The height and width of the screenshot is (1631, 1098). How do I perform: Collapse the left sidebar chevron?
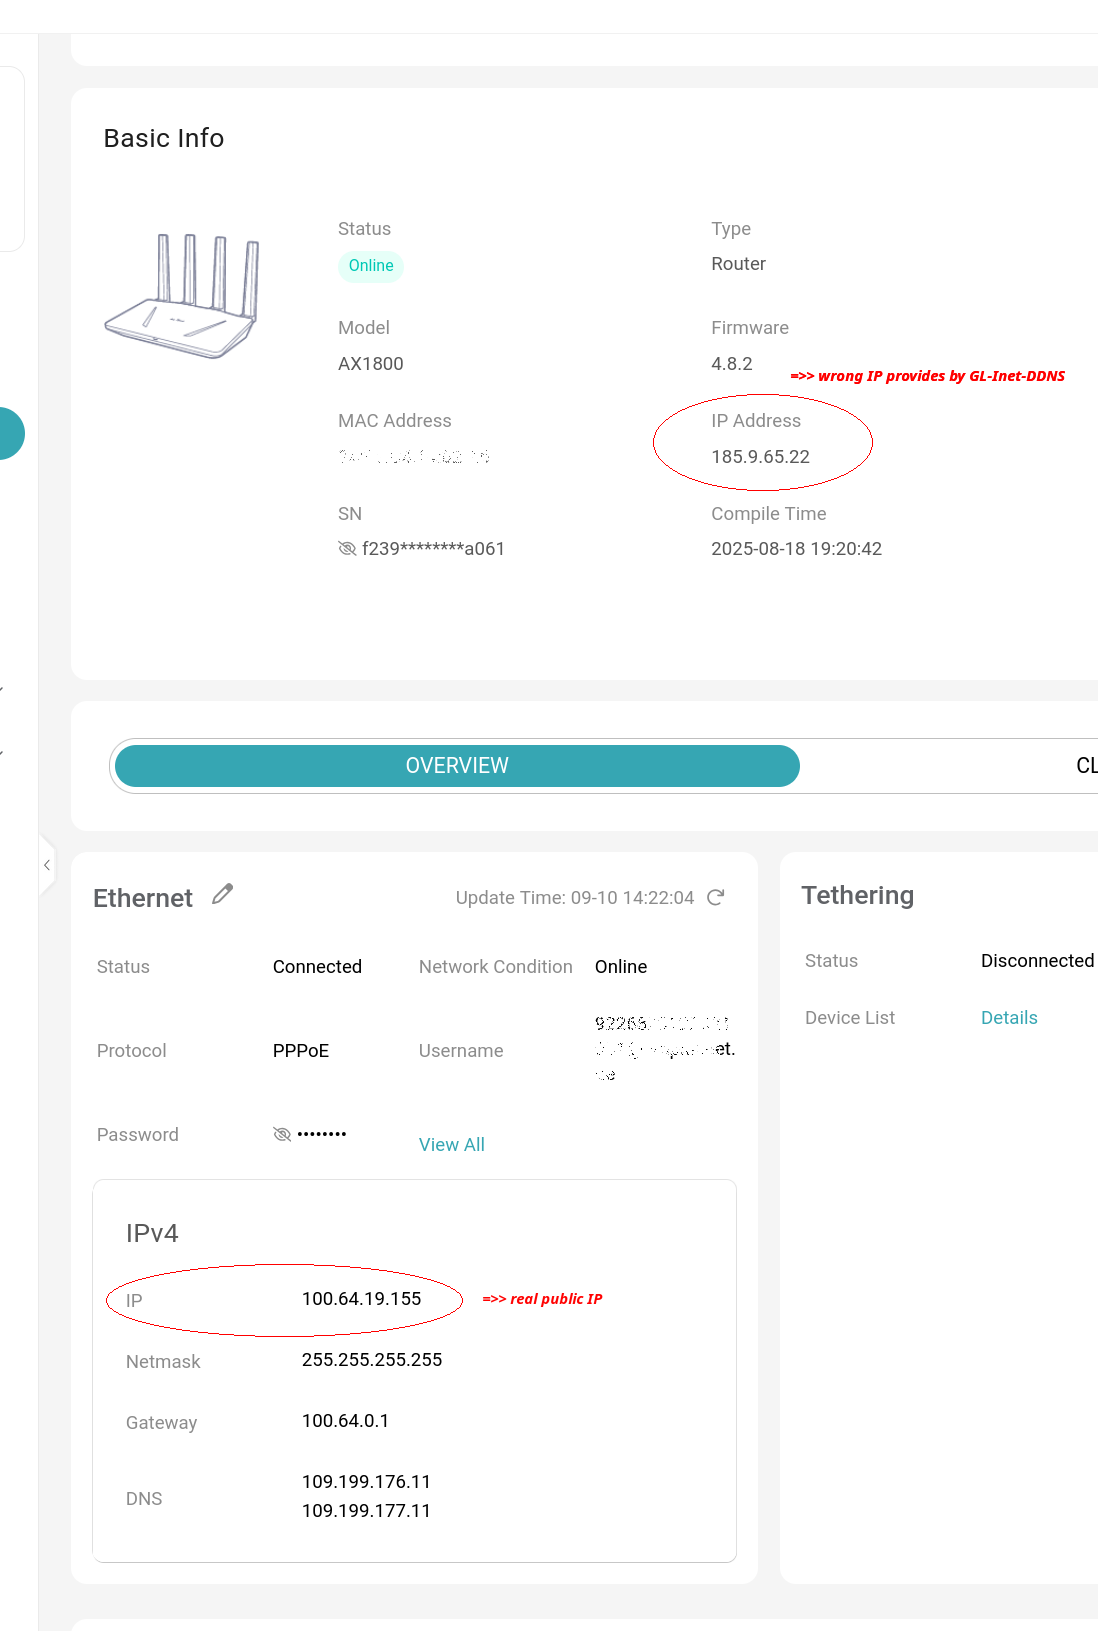[x=47, y=865]
